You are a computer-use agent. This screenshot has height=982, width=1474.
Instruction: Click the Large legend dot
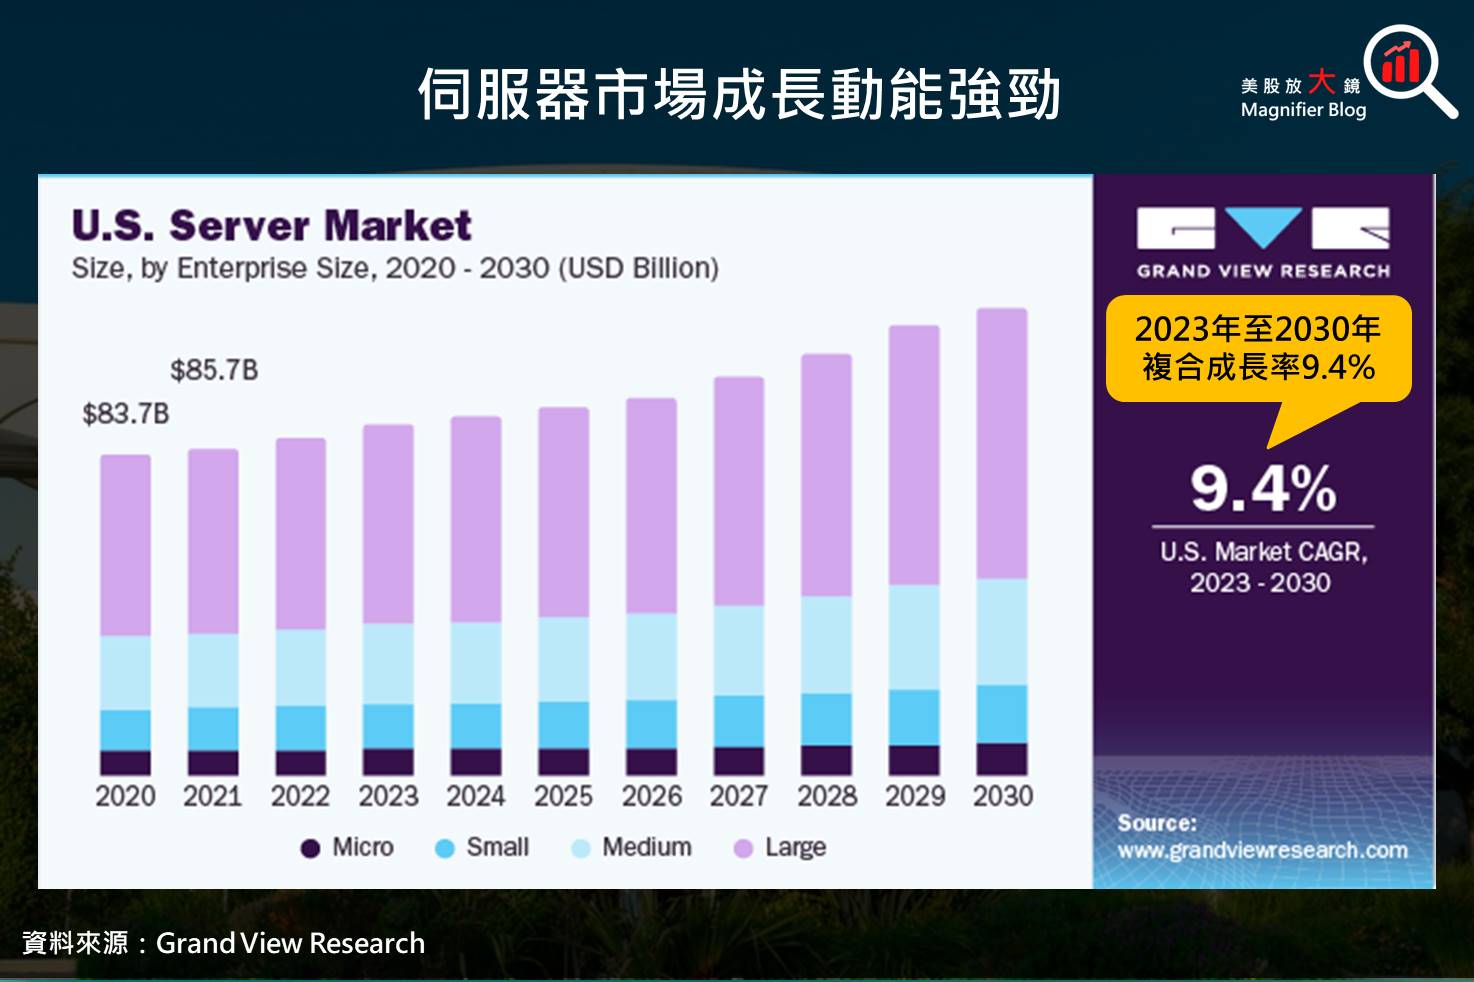[743, 848]
